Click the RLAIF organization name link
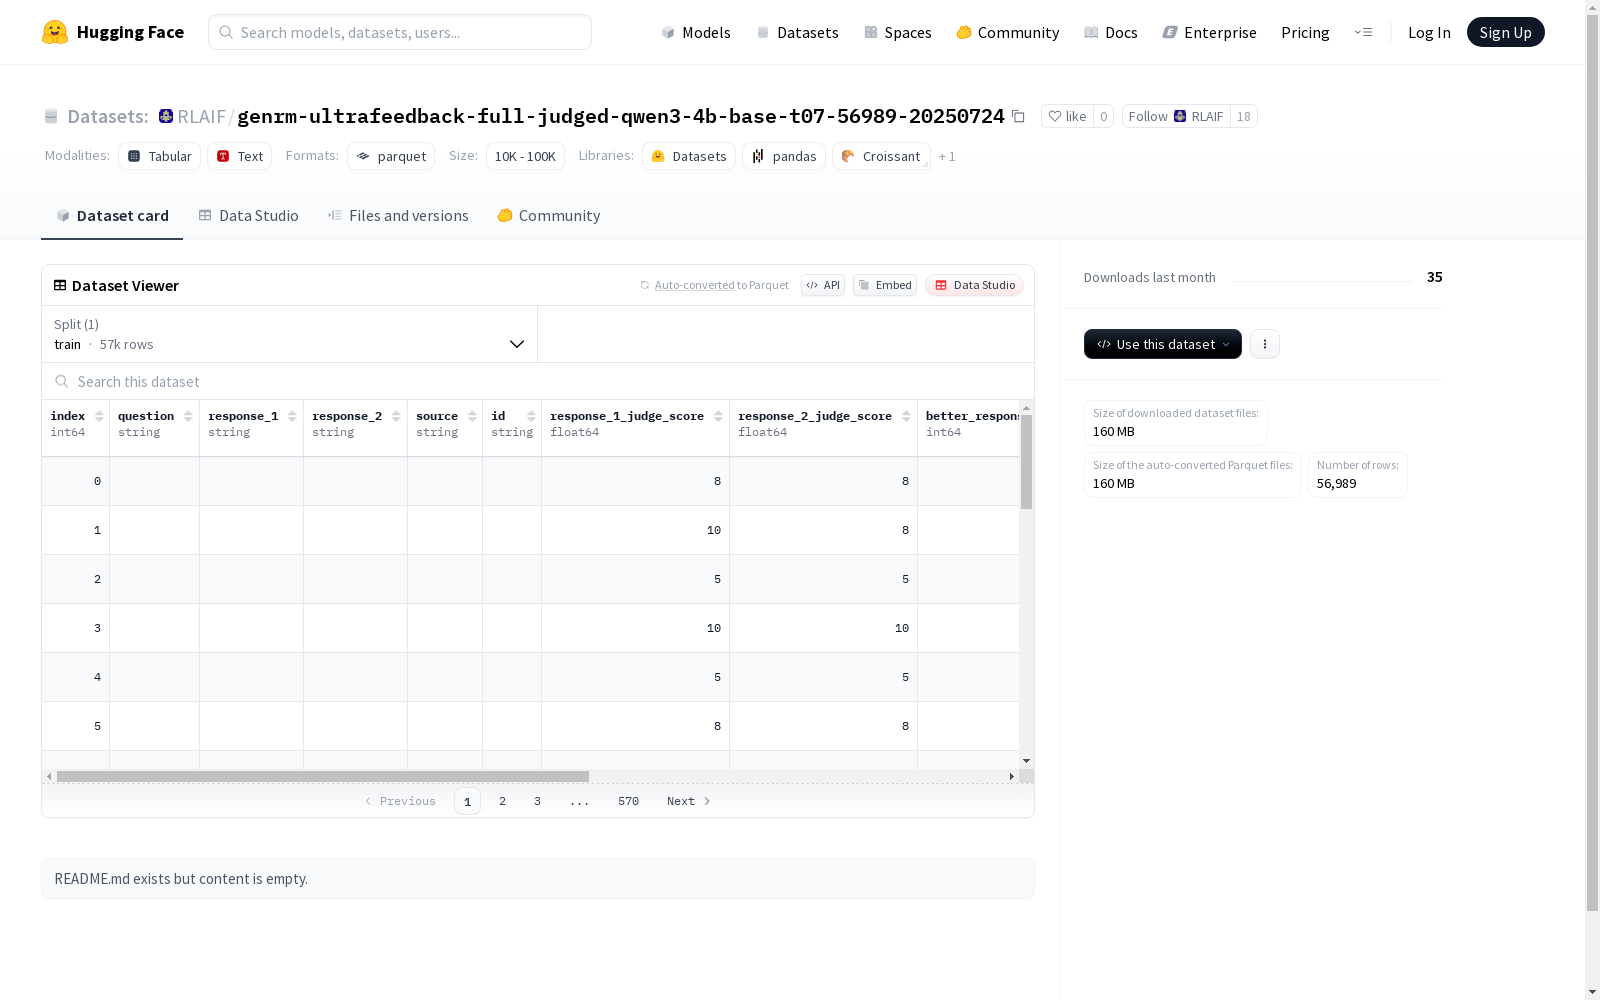This screenshot has width=1600, height=1000. 201,116
